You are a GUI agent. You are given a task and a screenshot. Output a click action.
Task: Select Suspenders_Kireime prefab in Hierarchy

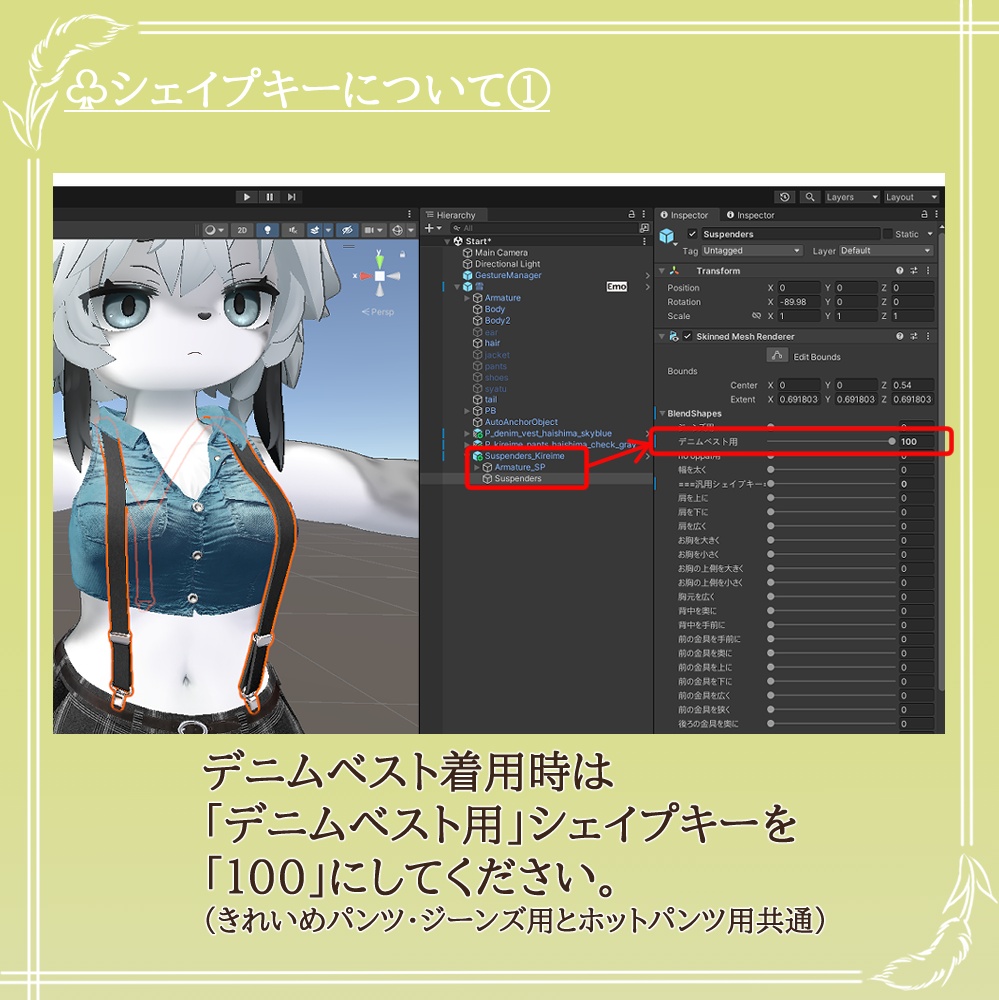coord(519,456)
